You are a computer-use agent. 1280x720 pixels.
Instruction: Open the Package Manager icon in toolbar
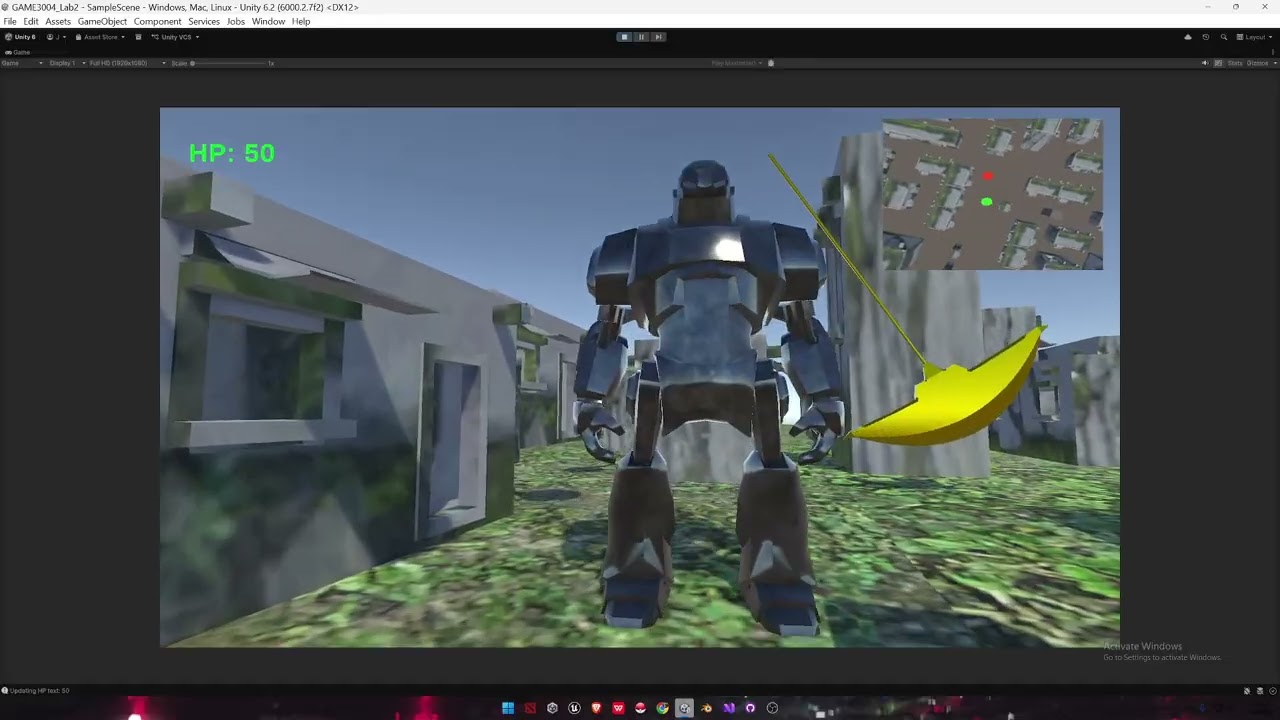pos(138,37)
